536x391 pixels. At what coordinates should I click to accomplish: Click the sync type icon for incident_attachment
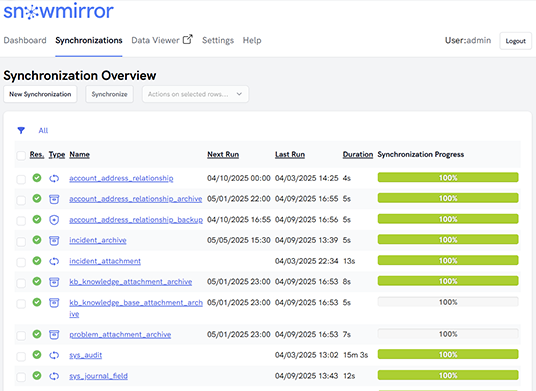click(54, 261)
